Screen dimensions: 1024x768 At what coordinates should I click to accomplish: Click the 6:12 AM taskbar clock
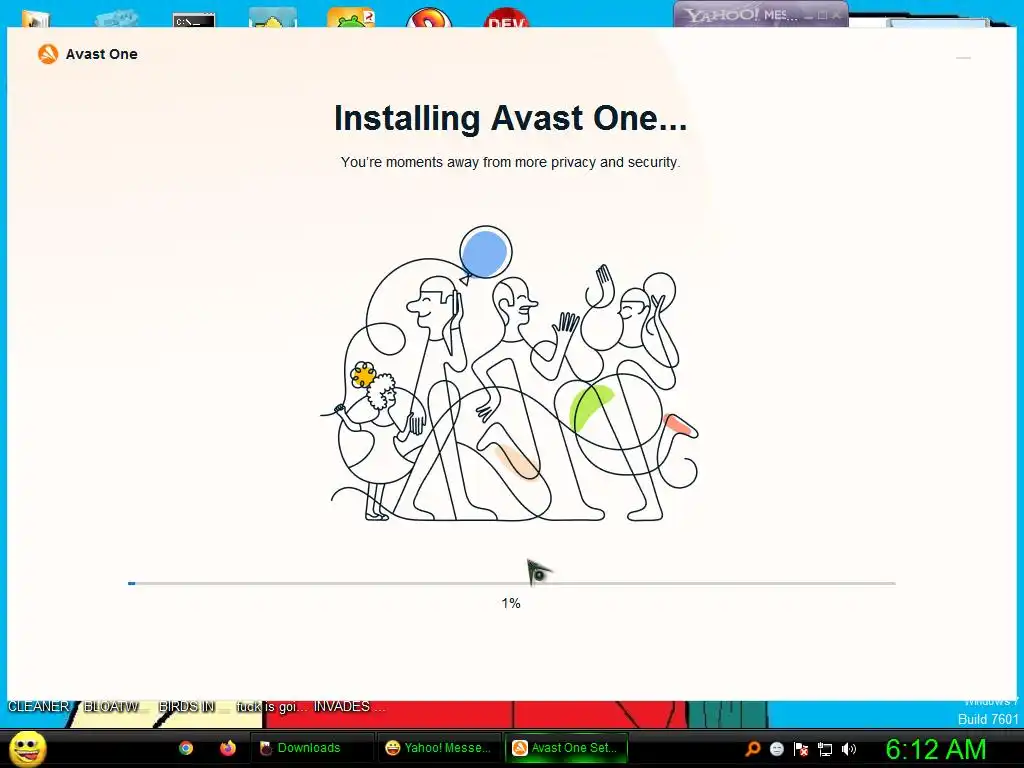[x=936, y=749]
